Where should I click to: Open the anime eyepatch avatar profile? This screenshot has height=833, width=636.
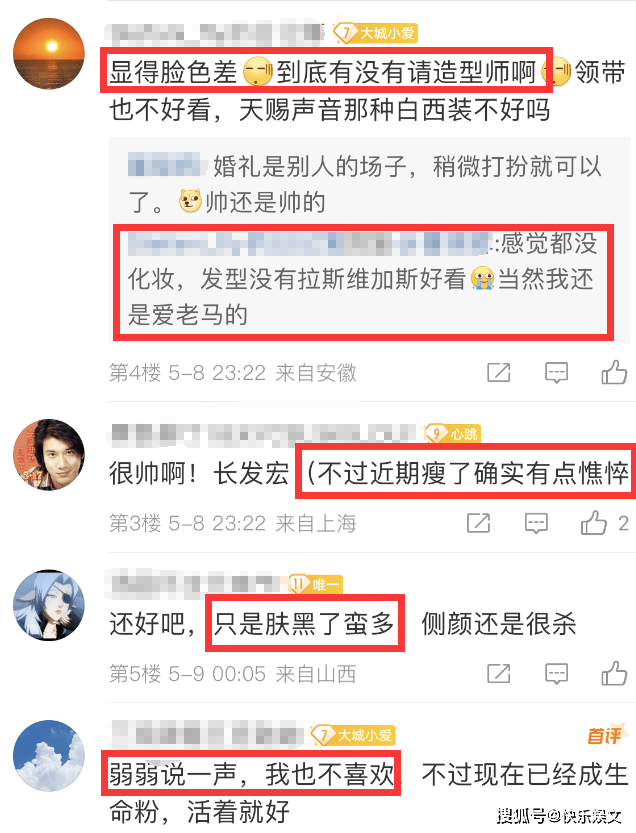click(49, 605)
